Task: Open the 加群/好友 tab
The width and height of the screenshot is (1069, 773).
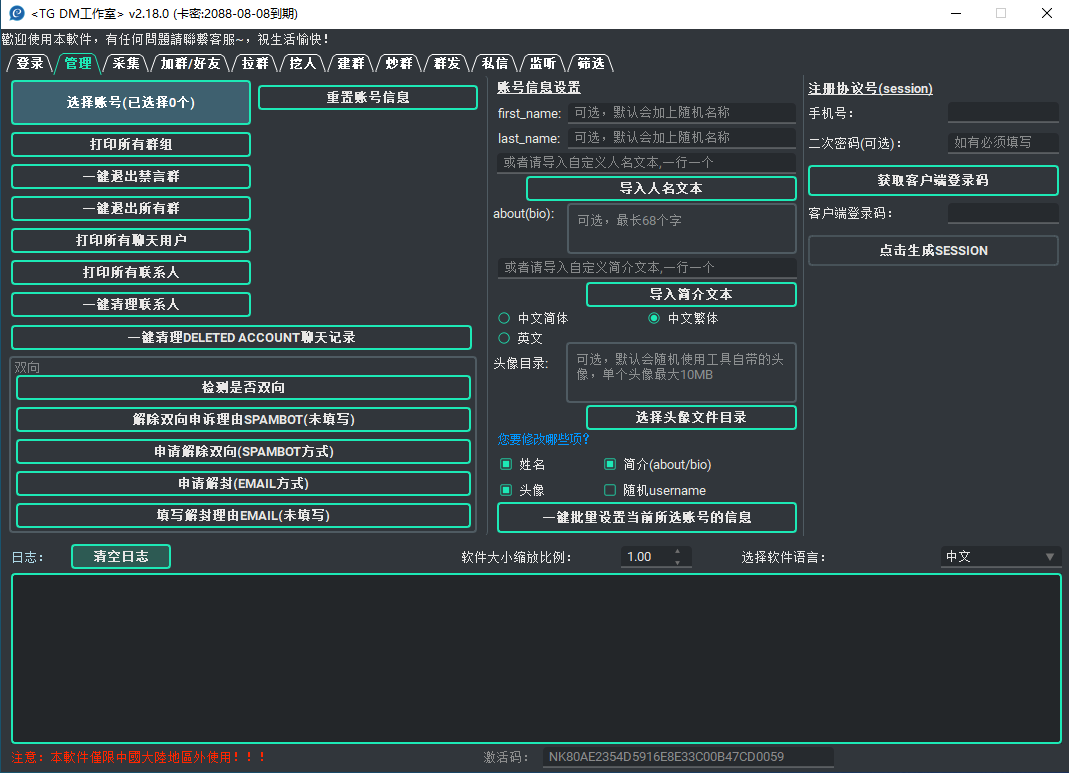Action: (191, 63)
